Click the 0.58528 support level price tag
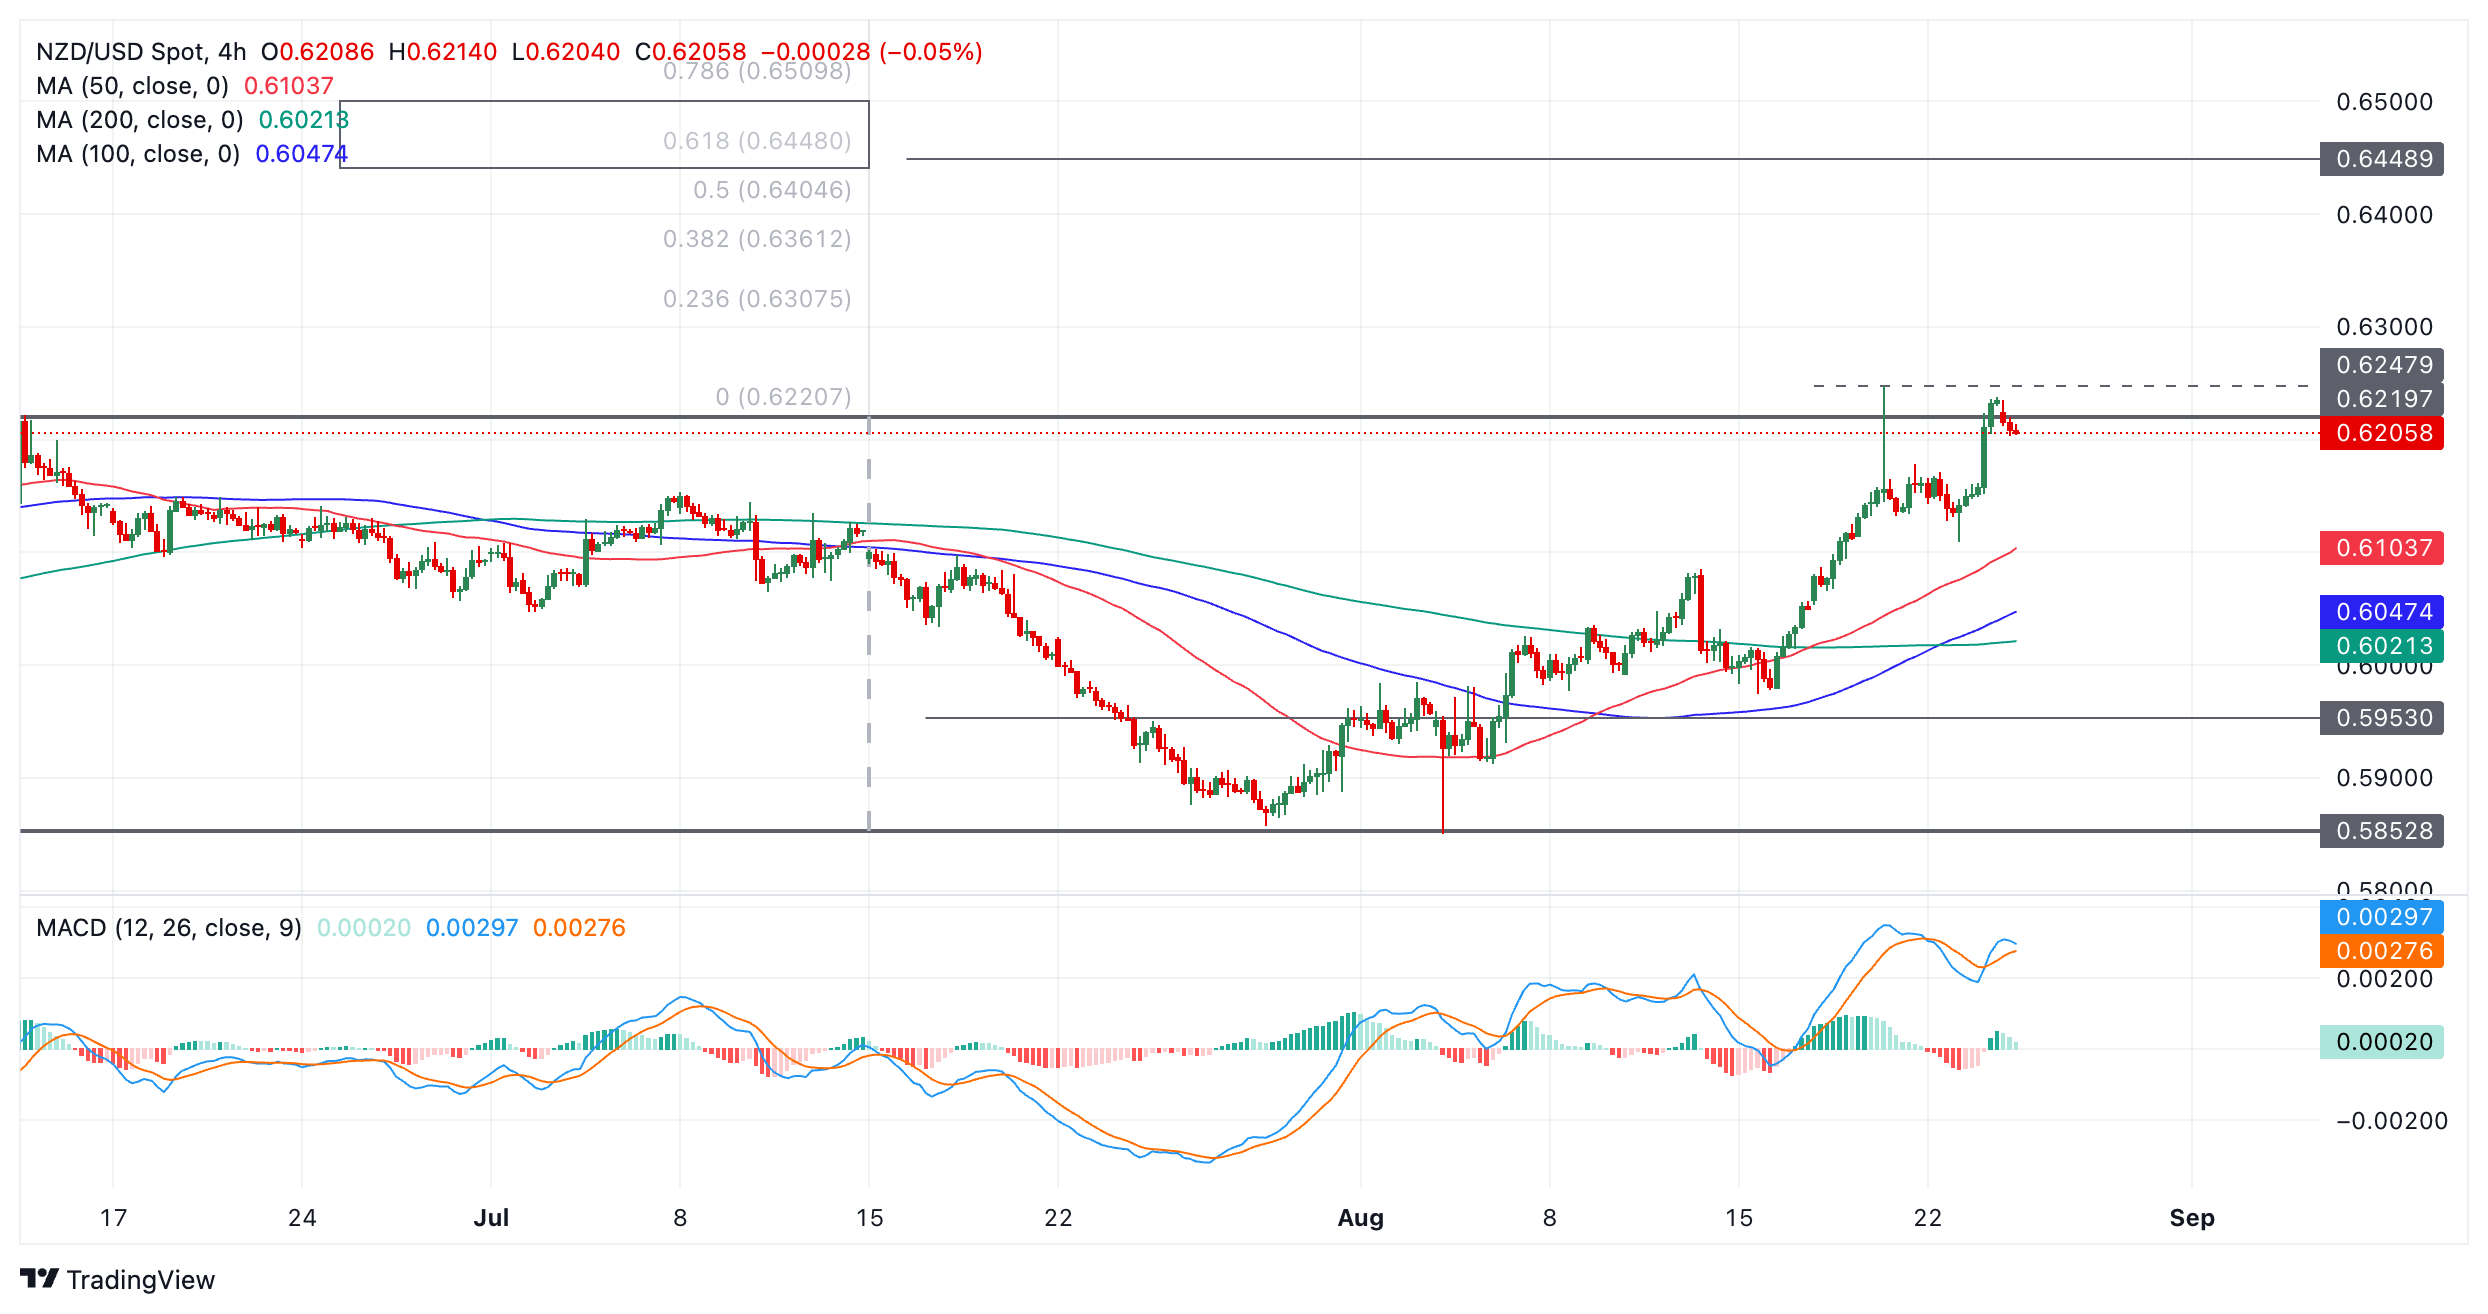The image size is (2488, 1314). [x=2381, y=831]
